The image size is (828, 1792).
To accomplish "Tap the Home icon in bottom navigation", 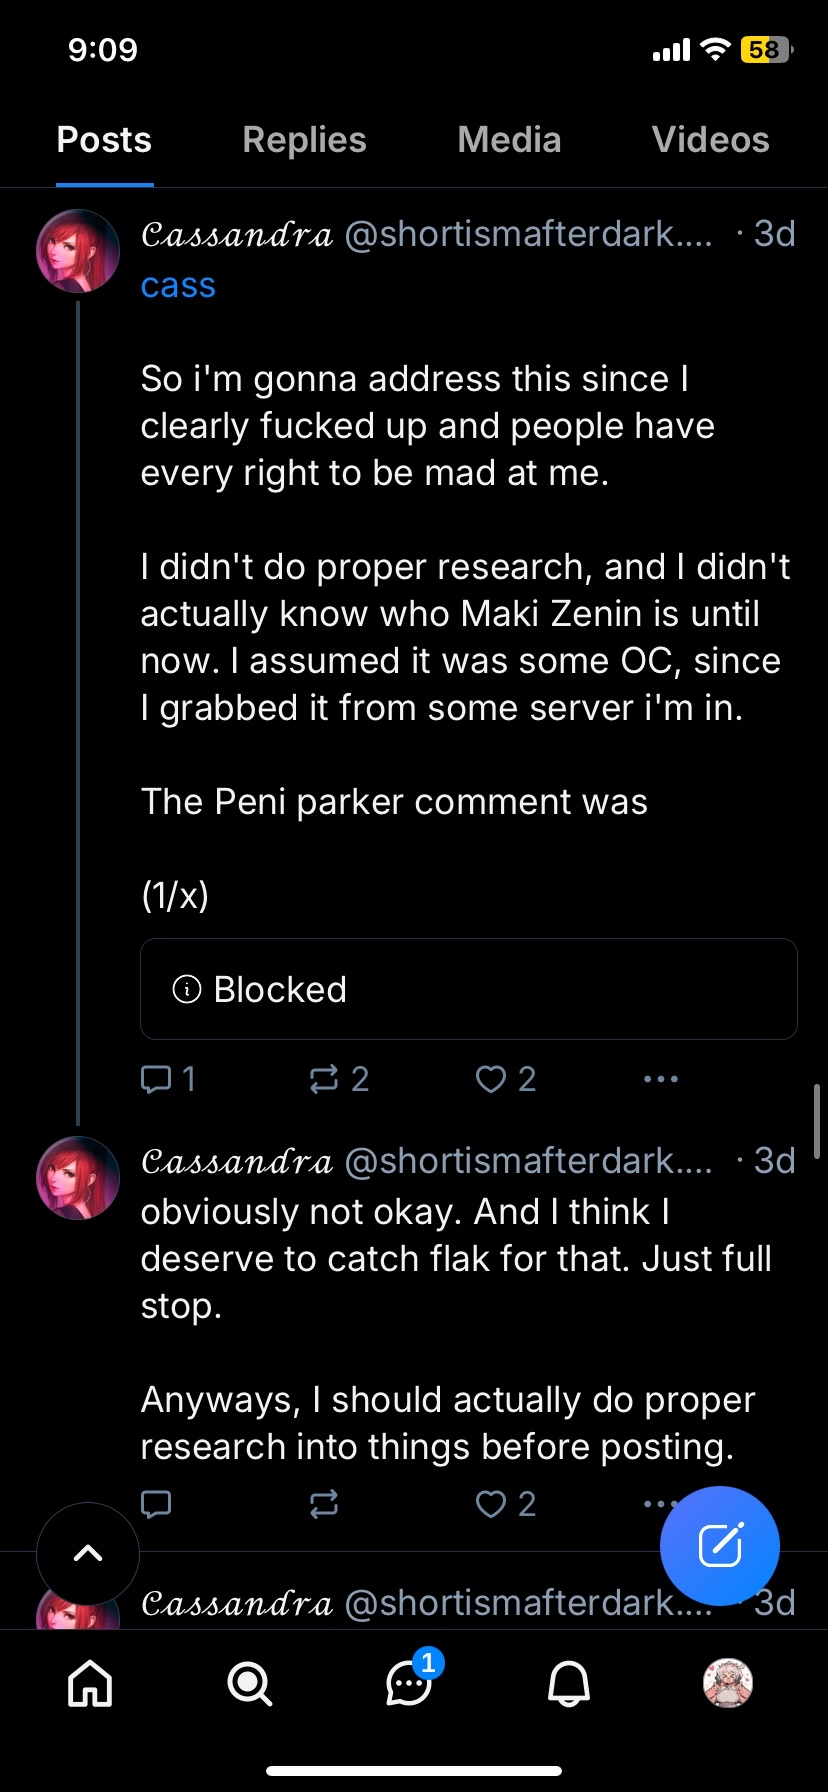I will 90,1683.
